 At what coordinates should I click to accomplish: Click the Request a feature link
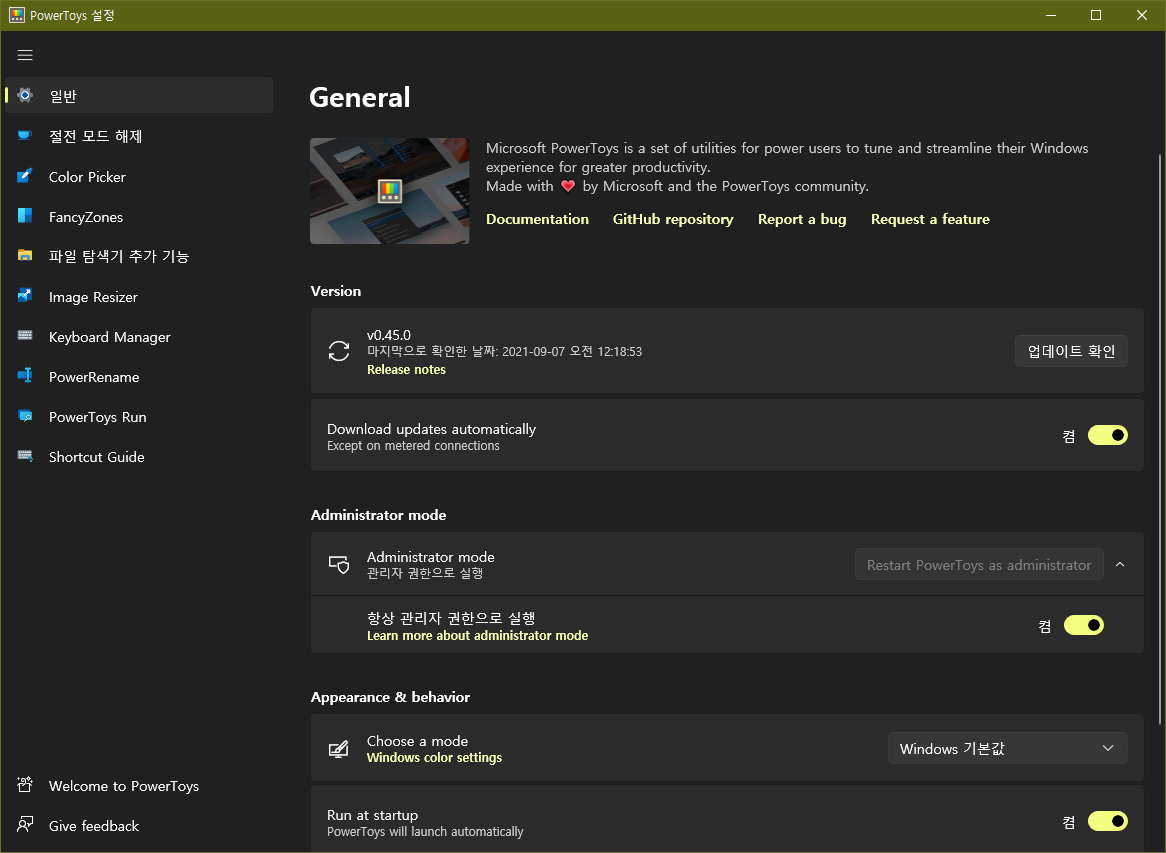click(x=930, y=219)
